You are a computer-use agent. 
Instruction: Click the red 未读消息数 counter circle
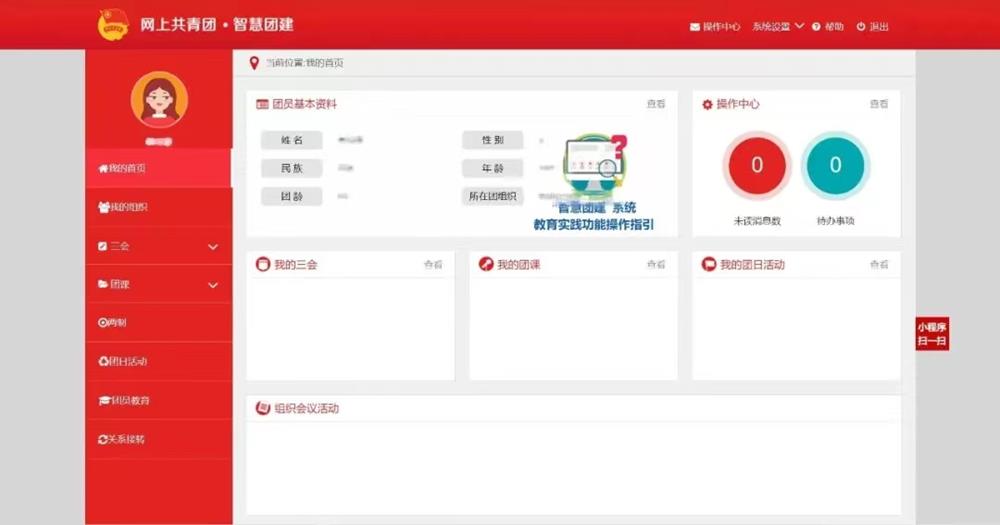(x=757, y=166)
